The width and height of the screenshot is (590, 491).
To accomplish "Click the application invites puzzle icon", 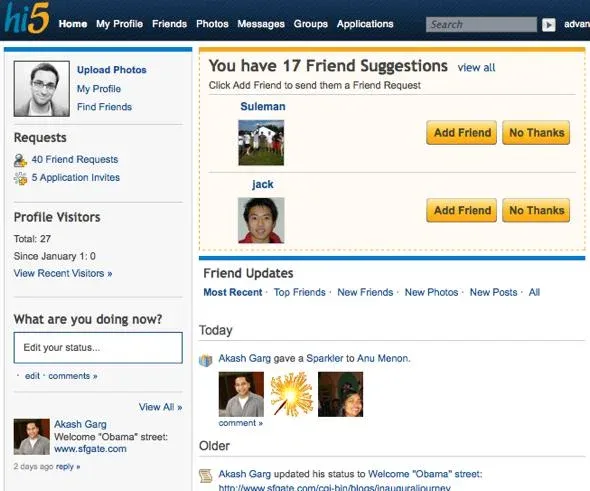I will (20, 178).
